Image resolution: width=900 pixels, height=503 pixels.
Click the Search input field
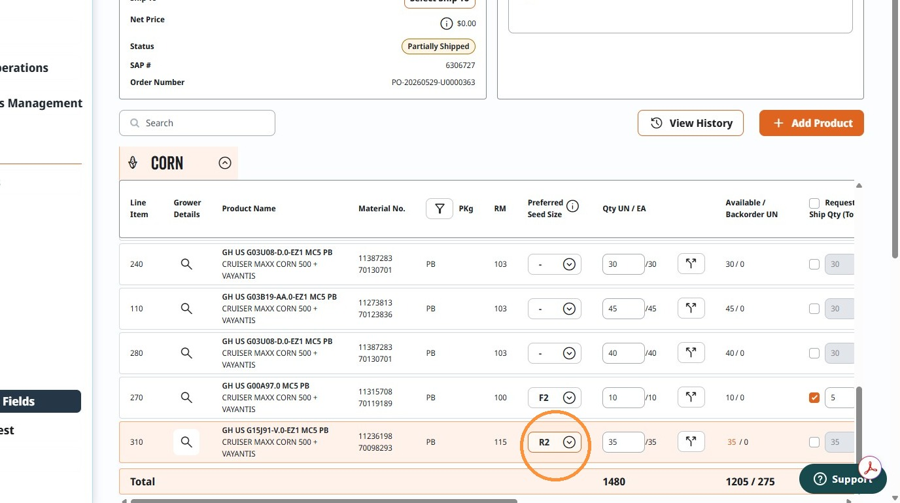(x=197, y=123)
